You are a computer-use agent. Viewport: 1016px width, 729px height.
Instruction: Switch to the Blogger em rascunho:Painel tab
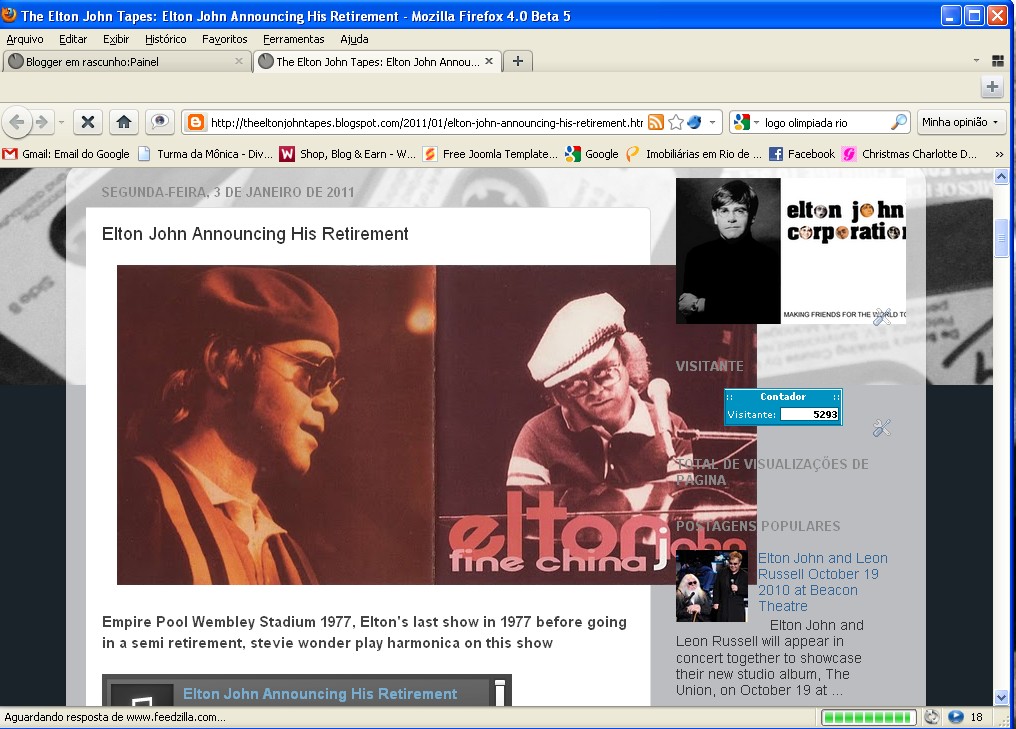(127, 62)
